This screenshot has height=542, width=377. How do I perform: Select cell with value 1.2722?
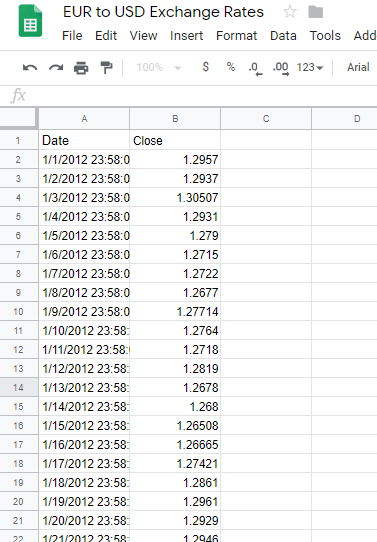[175, 273]
